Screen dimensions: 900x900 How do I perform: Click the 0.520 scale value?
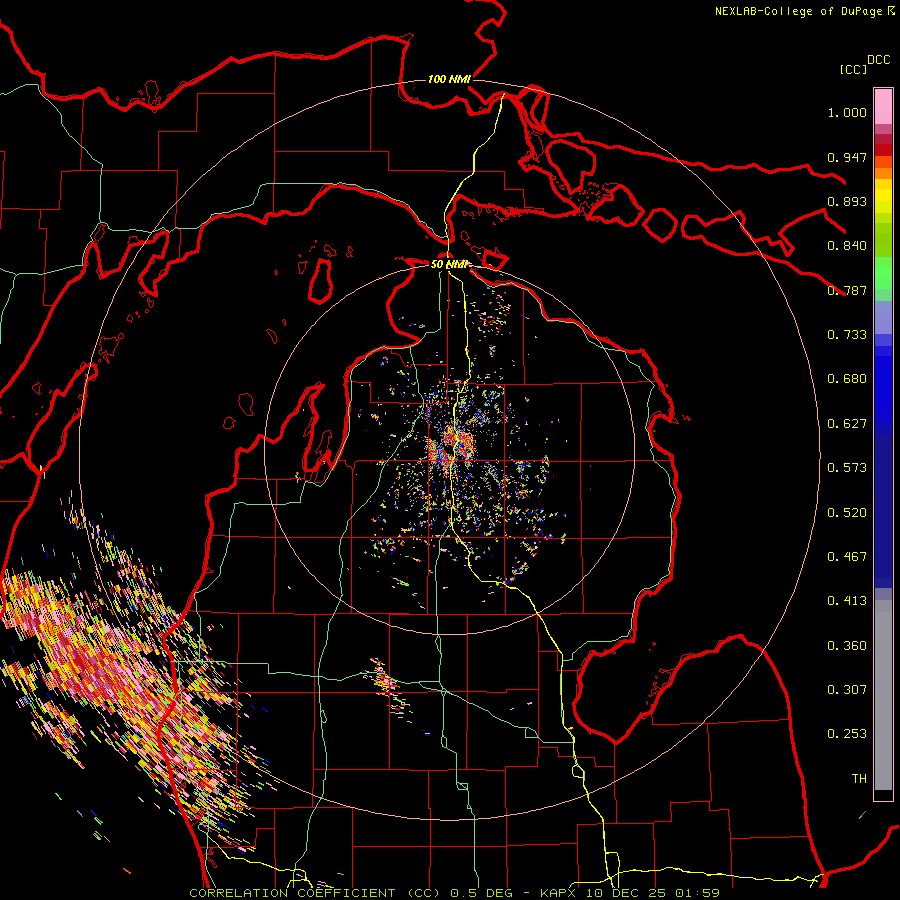click(847, 513)
